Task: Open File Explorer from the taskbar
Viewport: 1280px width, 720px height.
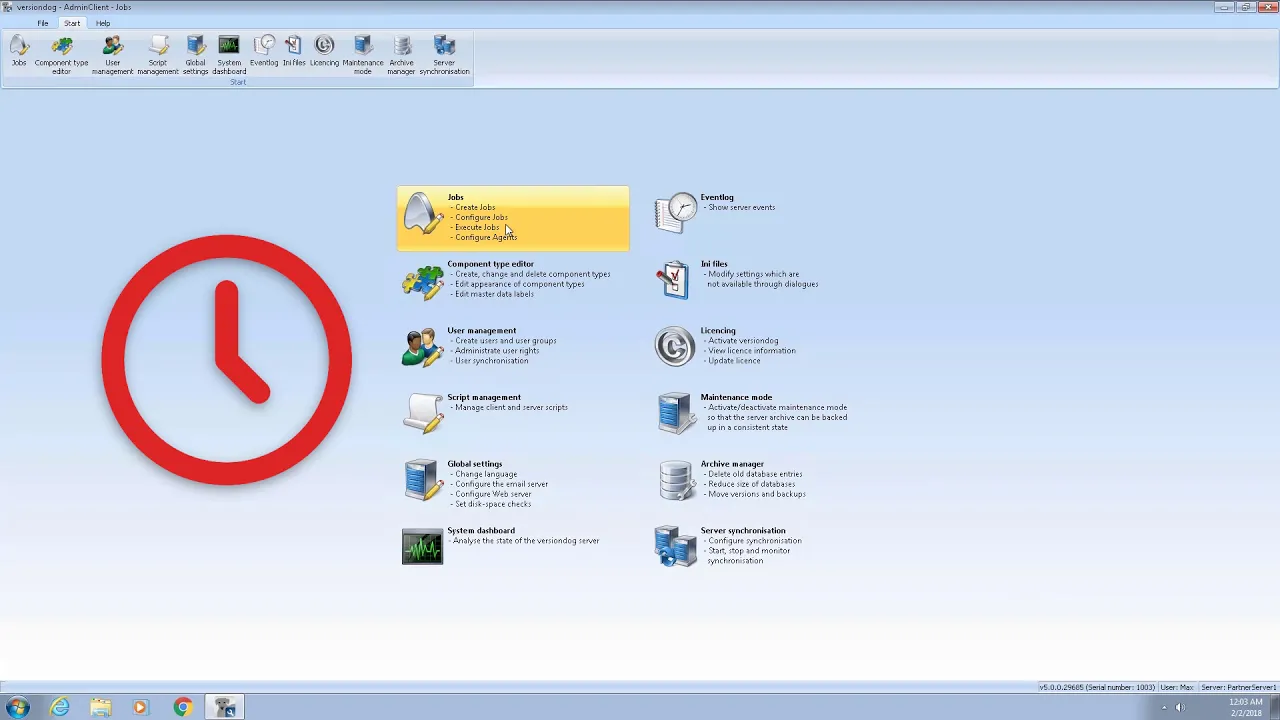Action: [x=101, y=707]
